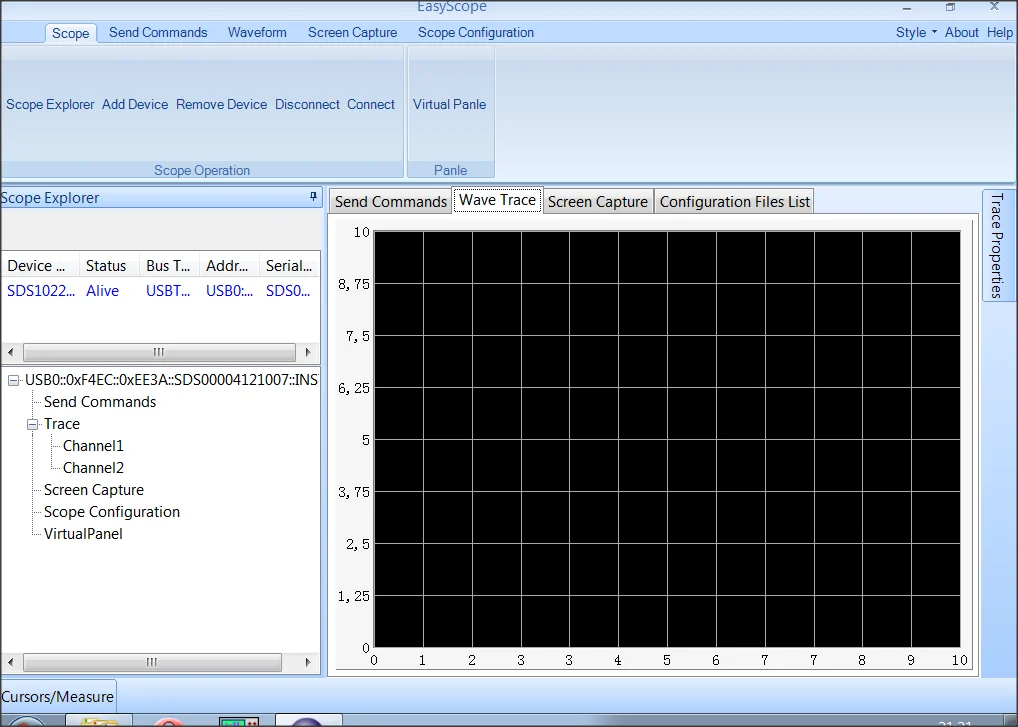The image size is (1018, 727).
Task: Expand the Trace Properties side panel
Action: (996, 245)
